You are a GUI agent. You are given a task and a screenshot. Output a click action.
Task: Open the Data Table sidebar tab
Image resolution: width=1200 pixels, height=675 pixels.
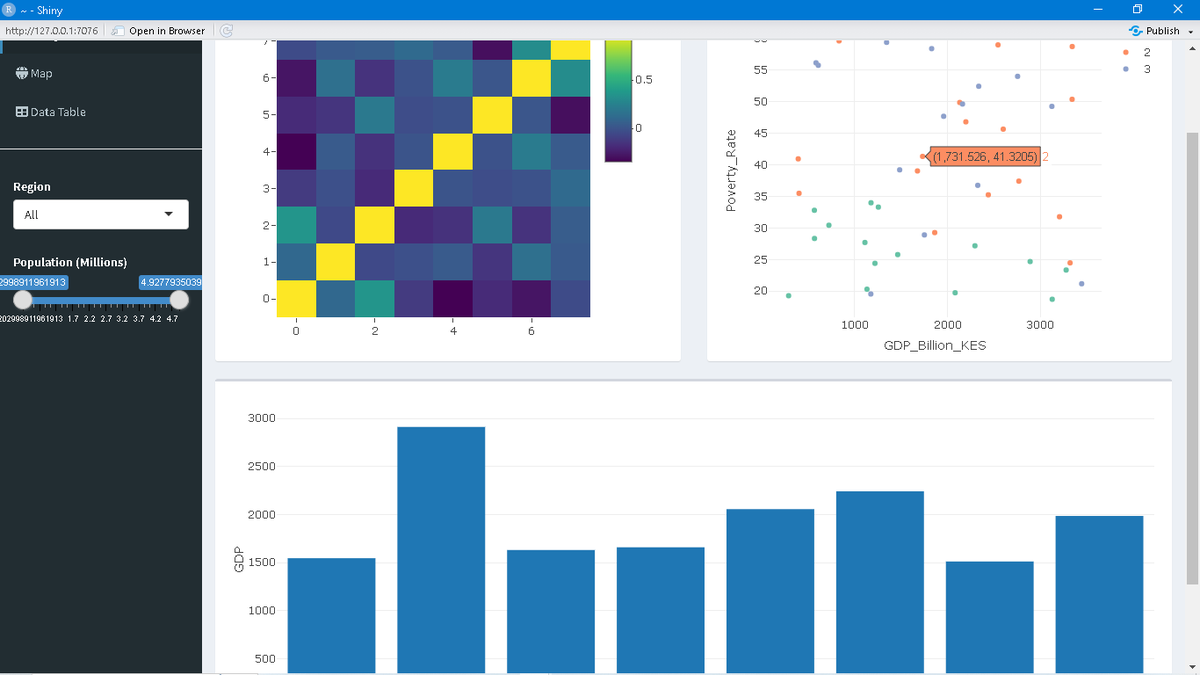click(50, 112)
